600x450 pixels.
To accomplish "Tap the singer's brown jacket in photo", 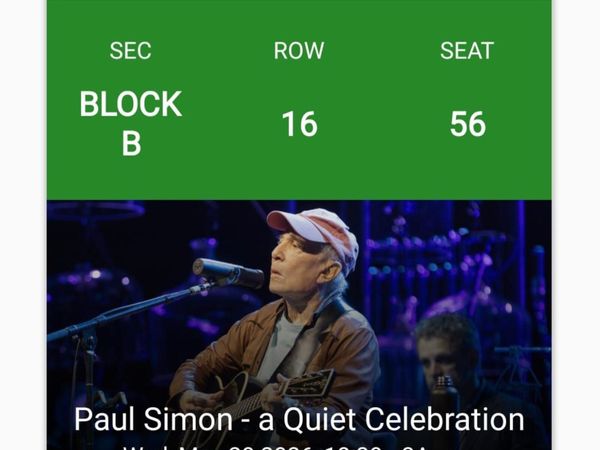I will coord(345,345).
